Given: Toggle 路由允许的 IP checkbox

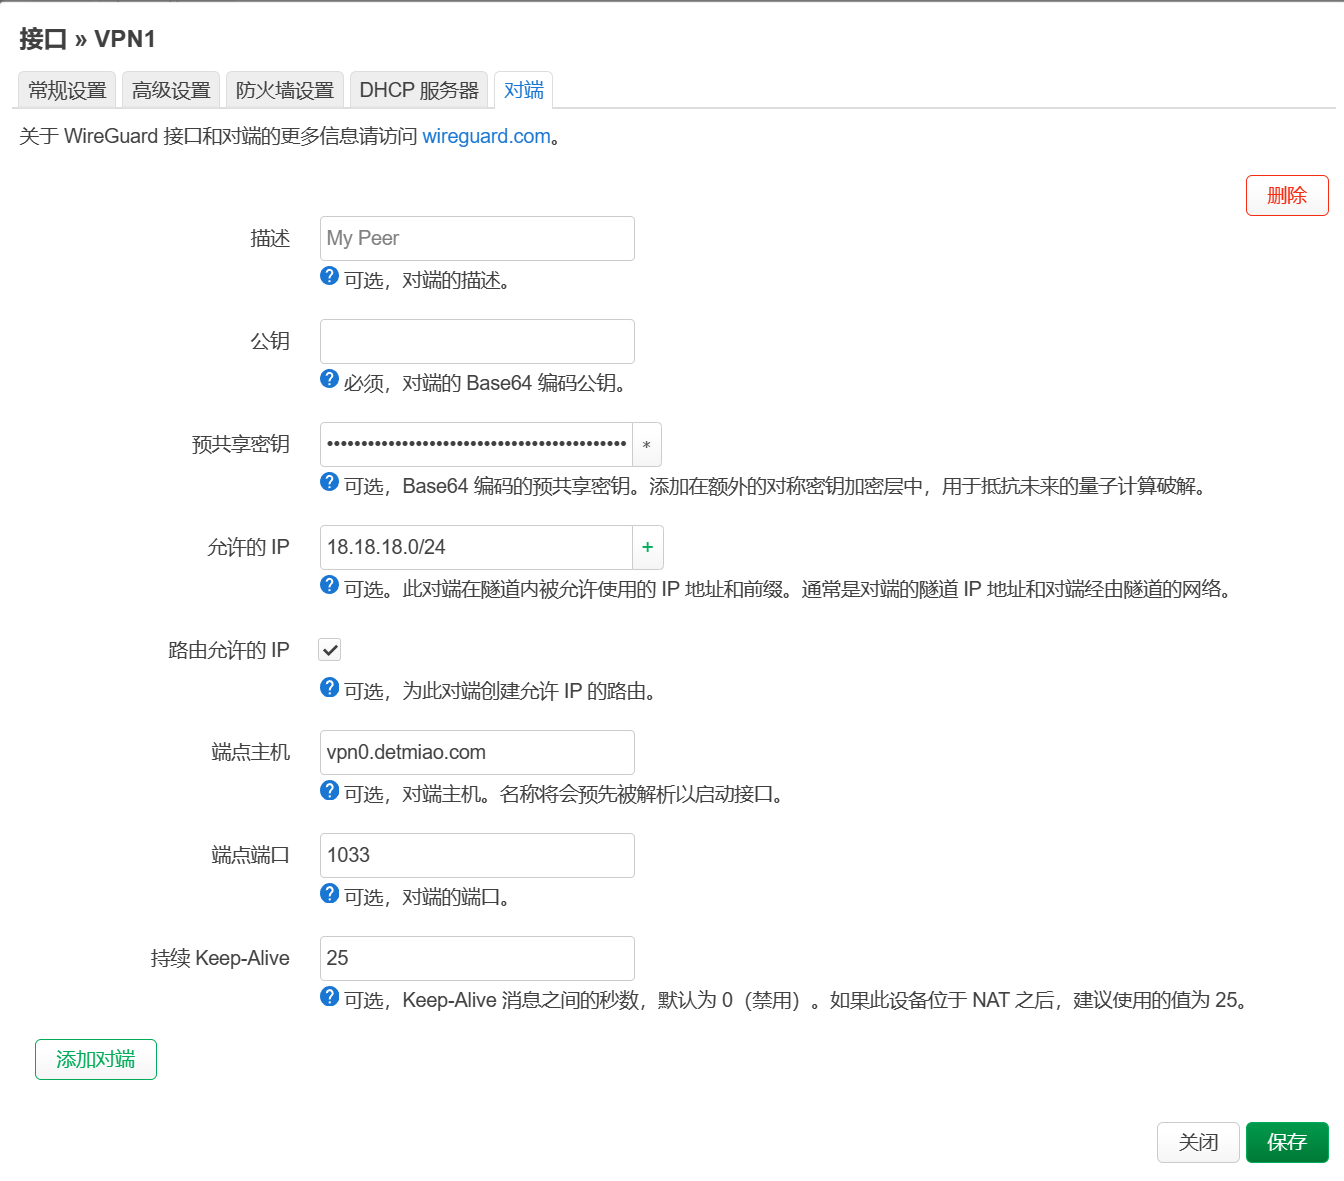Looking at the screenshot, I should click(330, 650).
